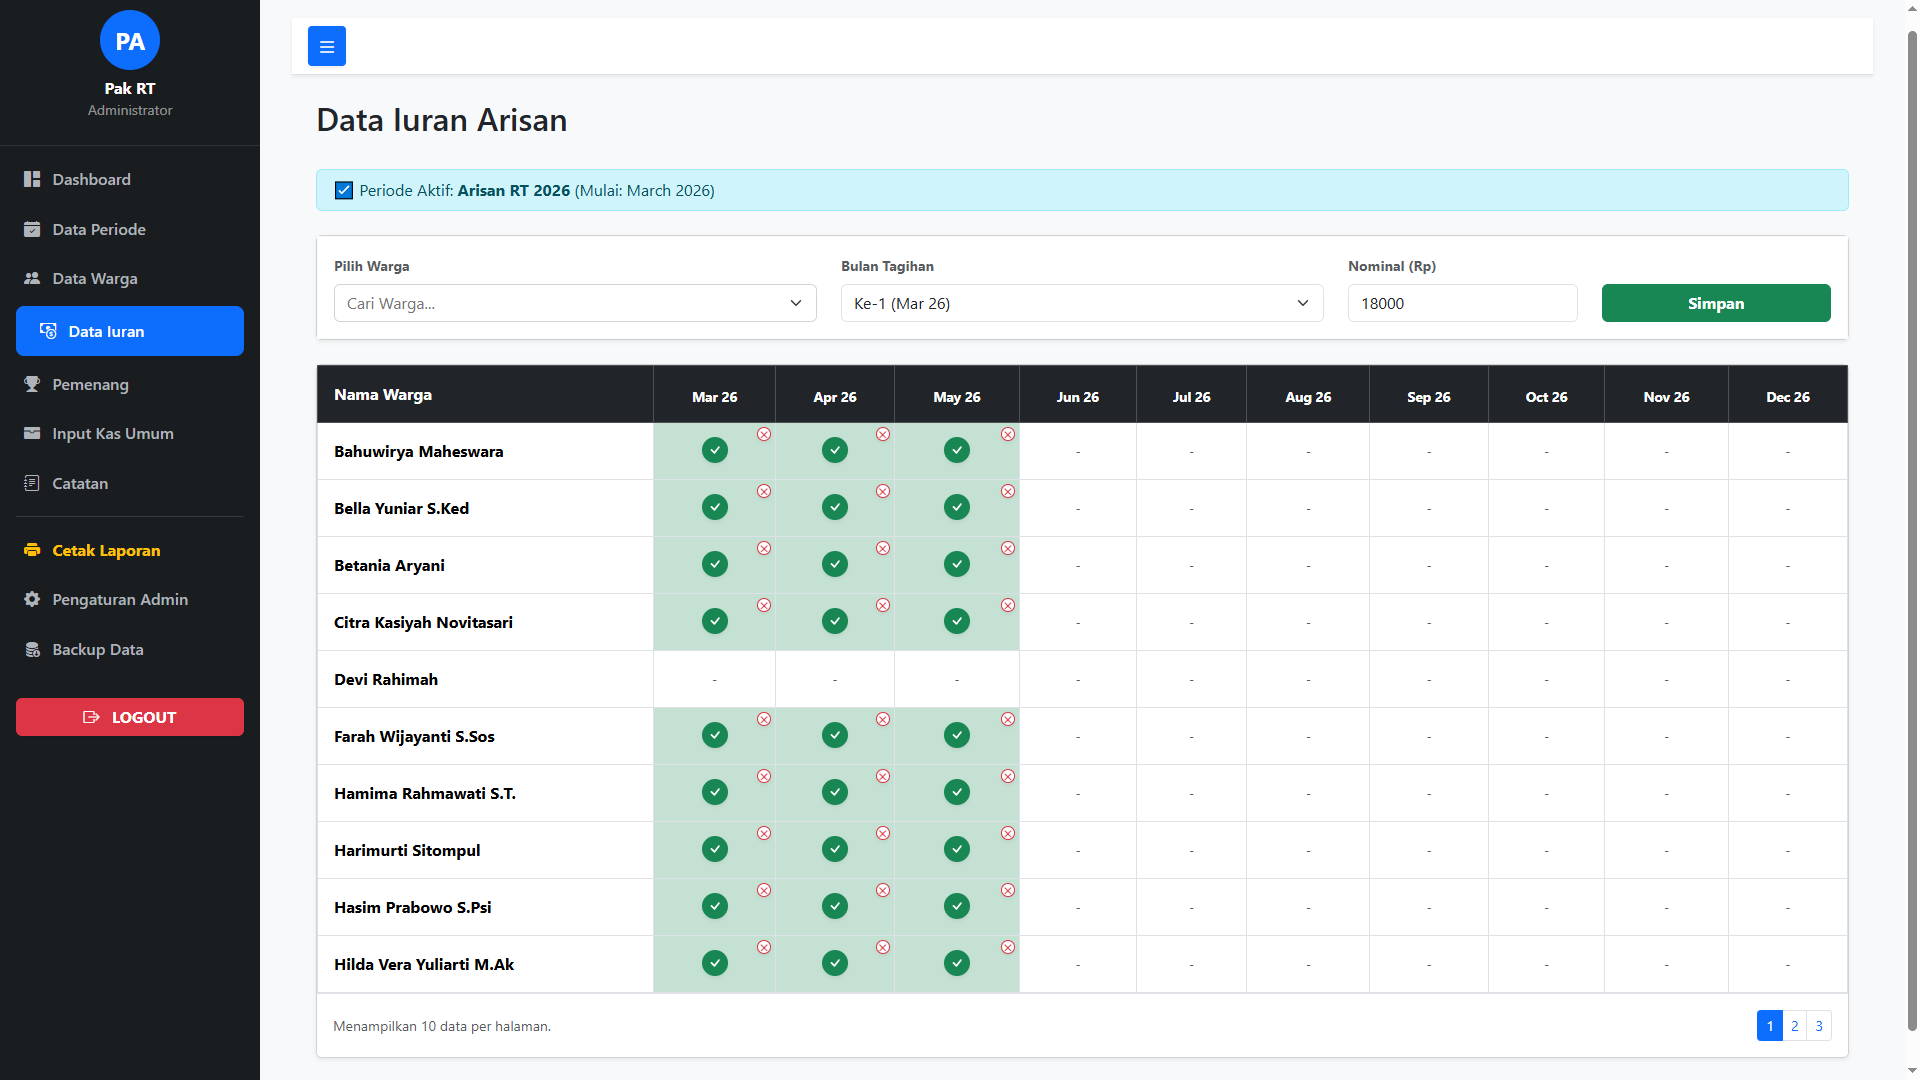Click the PA profile avatar
The width and height of the screenshot is (1920, 1080).
[130, 41]
